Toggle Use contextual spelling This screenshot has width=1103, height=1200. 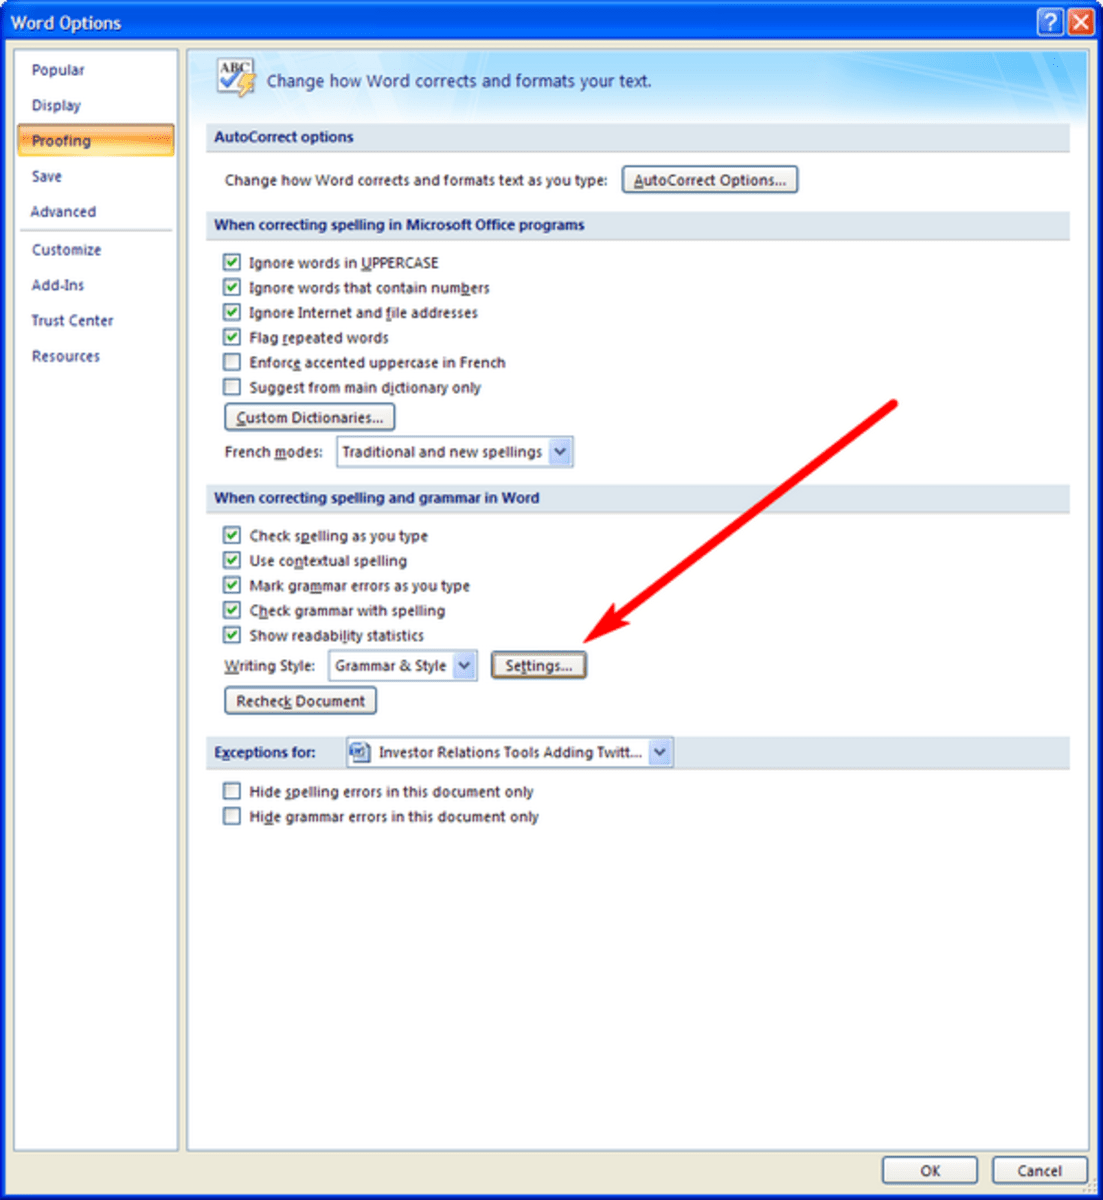[232, 560]
